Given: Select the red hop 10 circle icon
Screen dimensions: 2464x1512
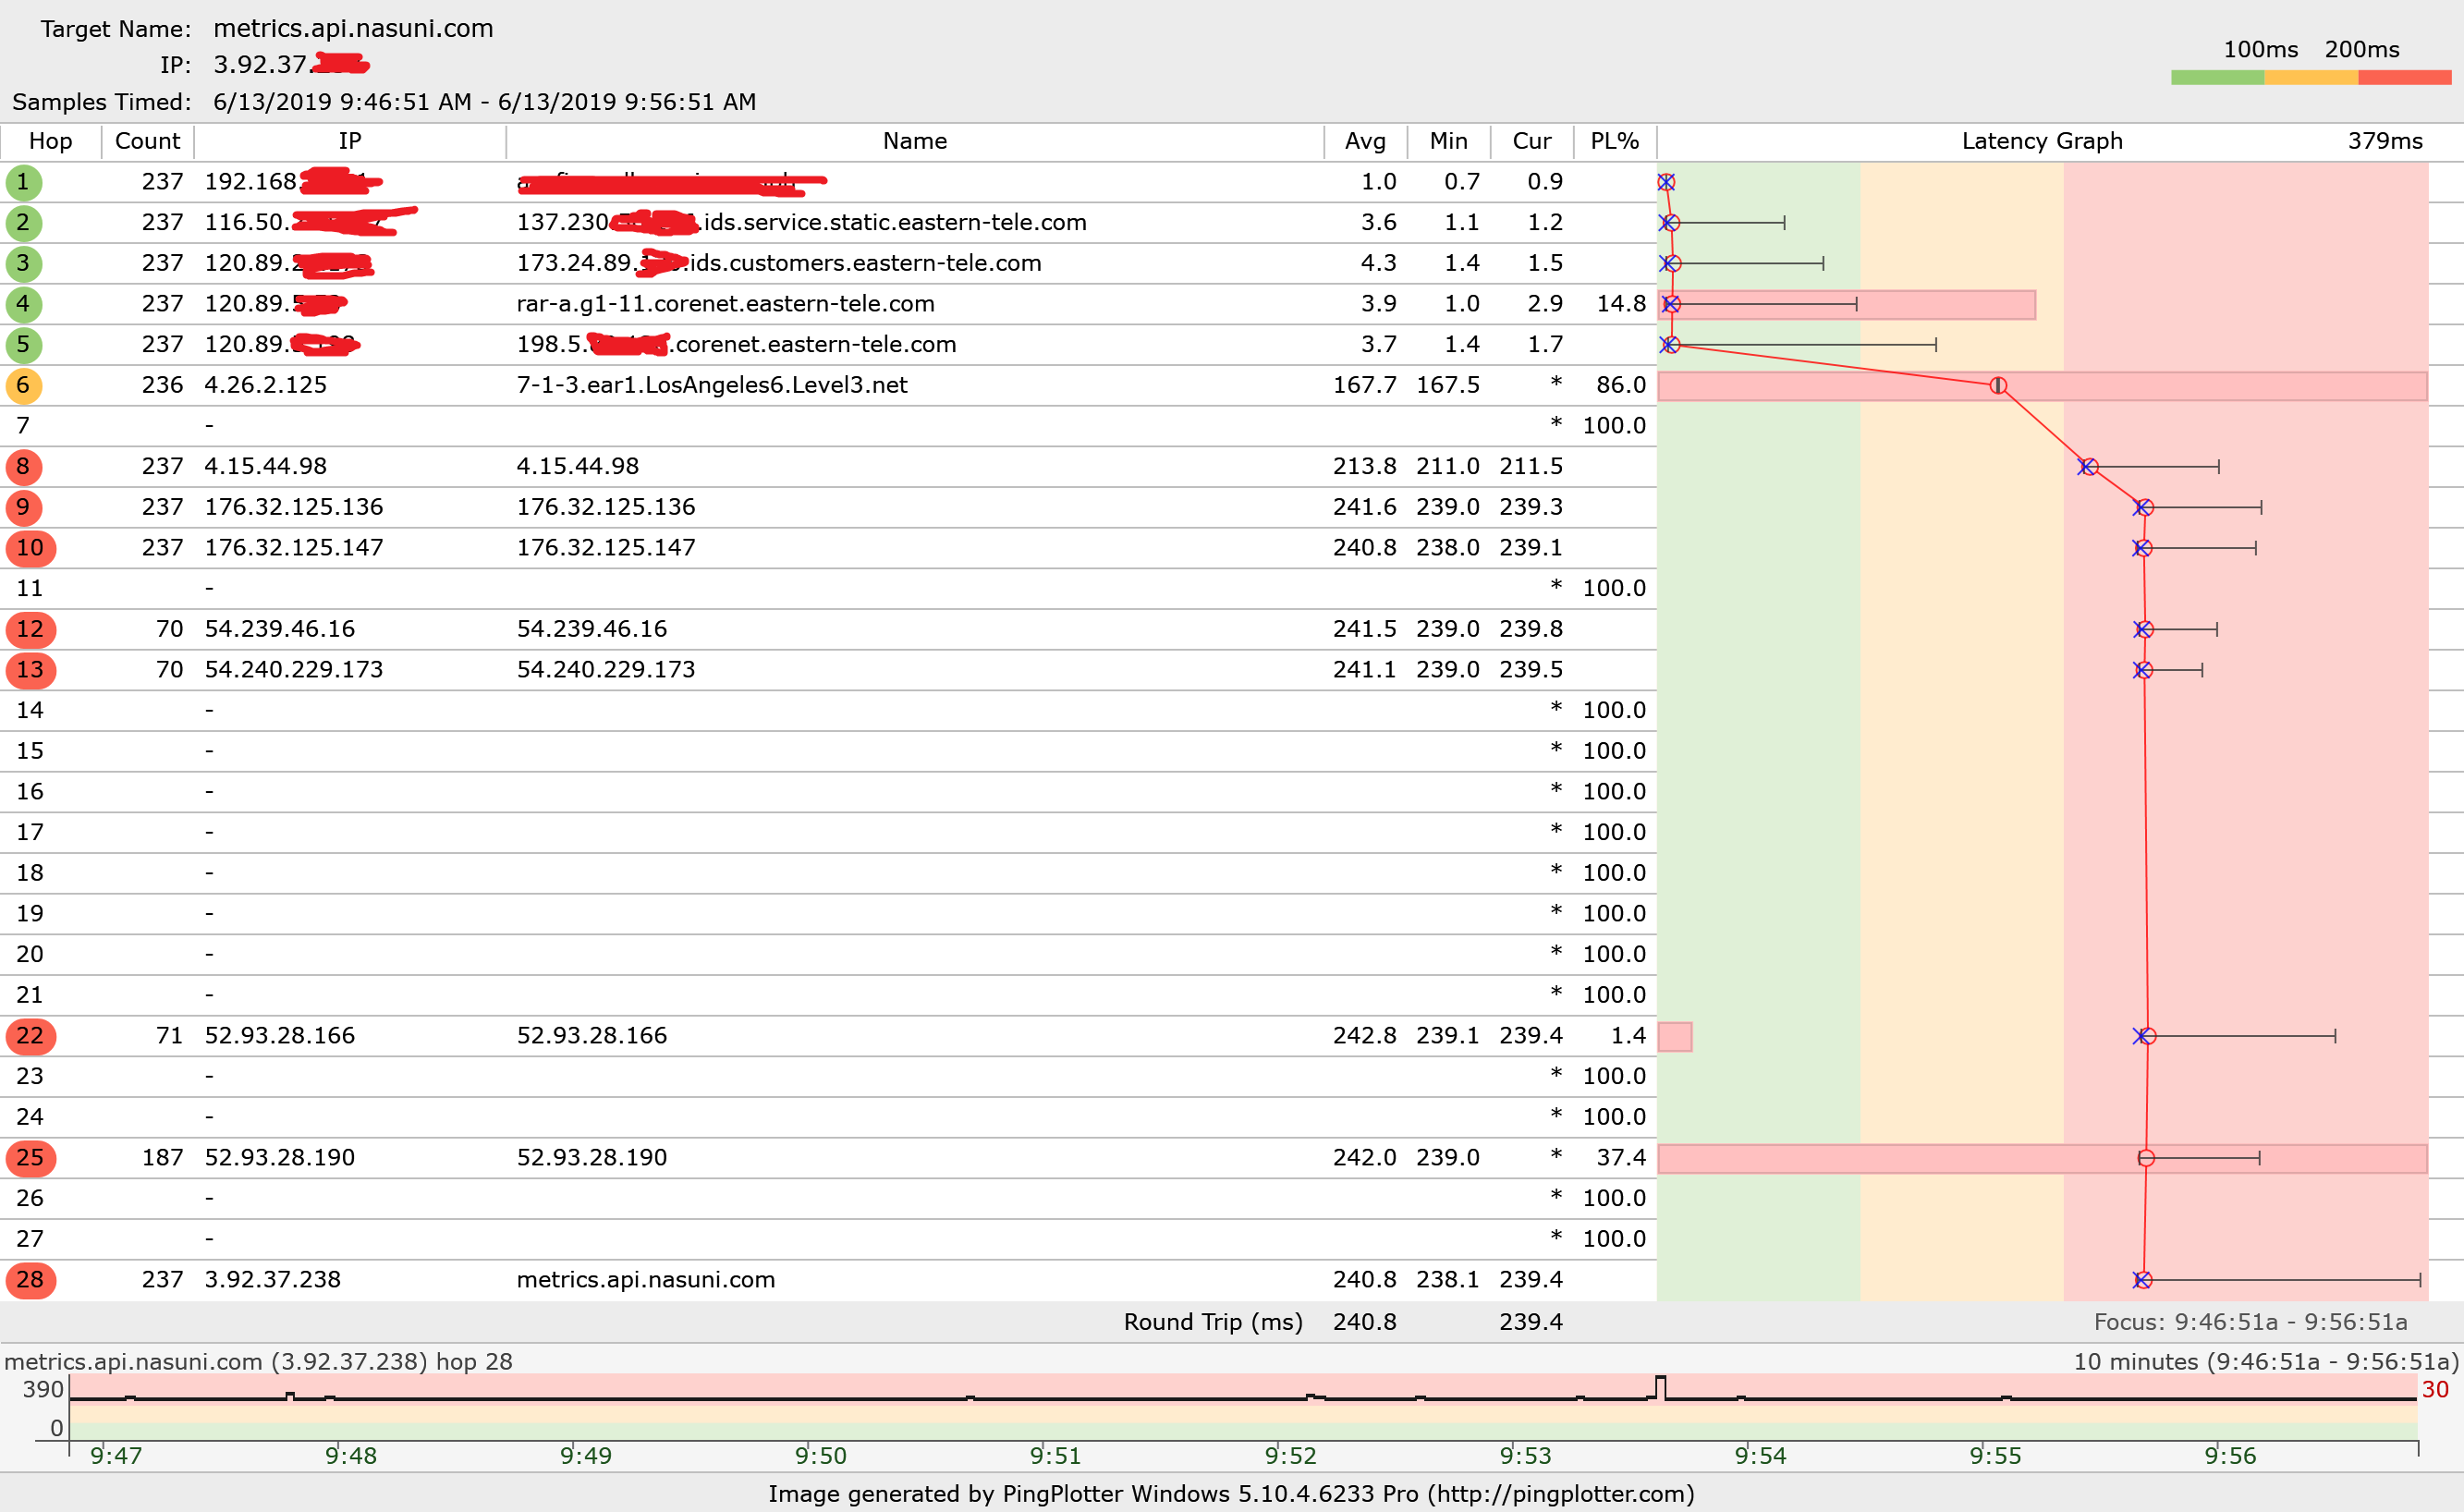Looking at the screenshot, I should pyautogui.click(x=30, y=548).
